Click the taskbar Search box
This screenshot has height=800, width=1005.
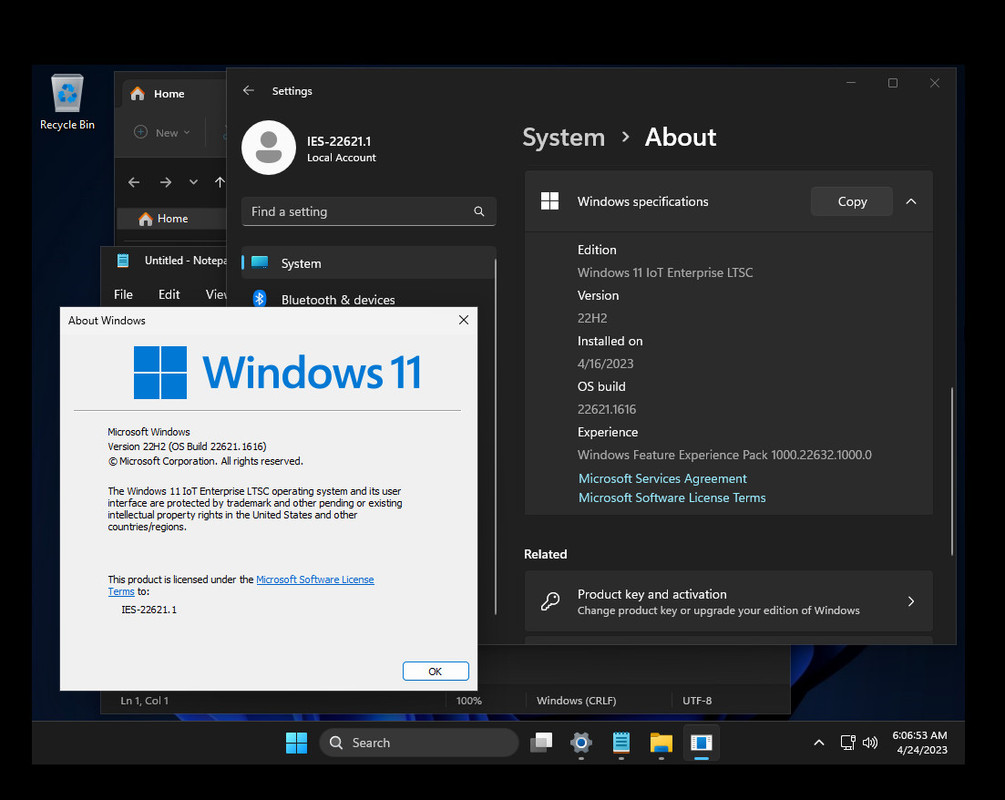point(419,743)
